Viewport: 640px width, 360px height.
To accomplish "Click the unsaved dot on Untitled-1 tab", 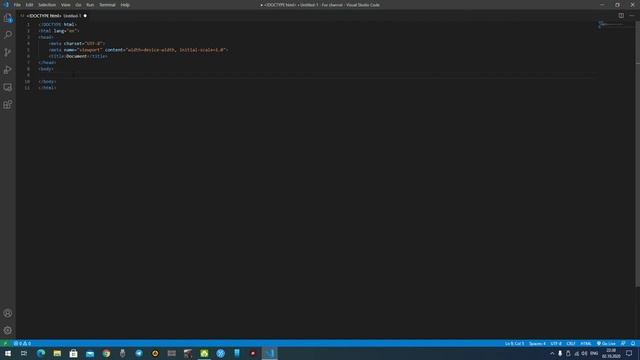I will click(x=85, y=16).
